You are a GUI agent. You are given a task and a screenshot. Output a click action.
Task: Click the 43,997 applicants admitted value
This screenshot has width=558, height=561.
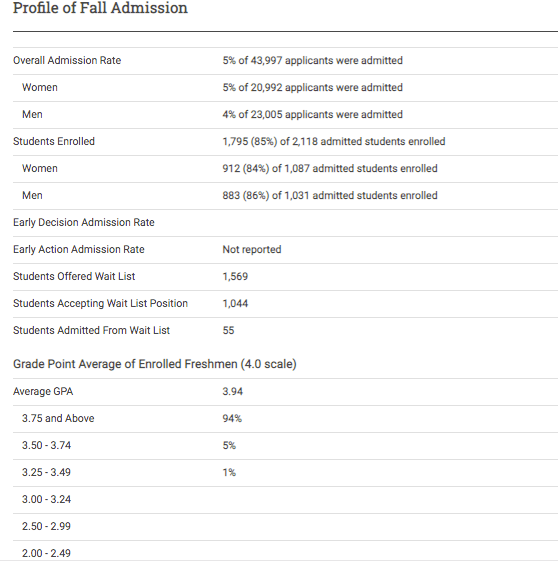(312, 60)
